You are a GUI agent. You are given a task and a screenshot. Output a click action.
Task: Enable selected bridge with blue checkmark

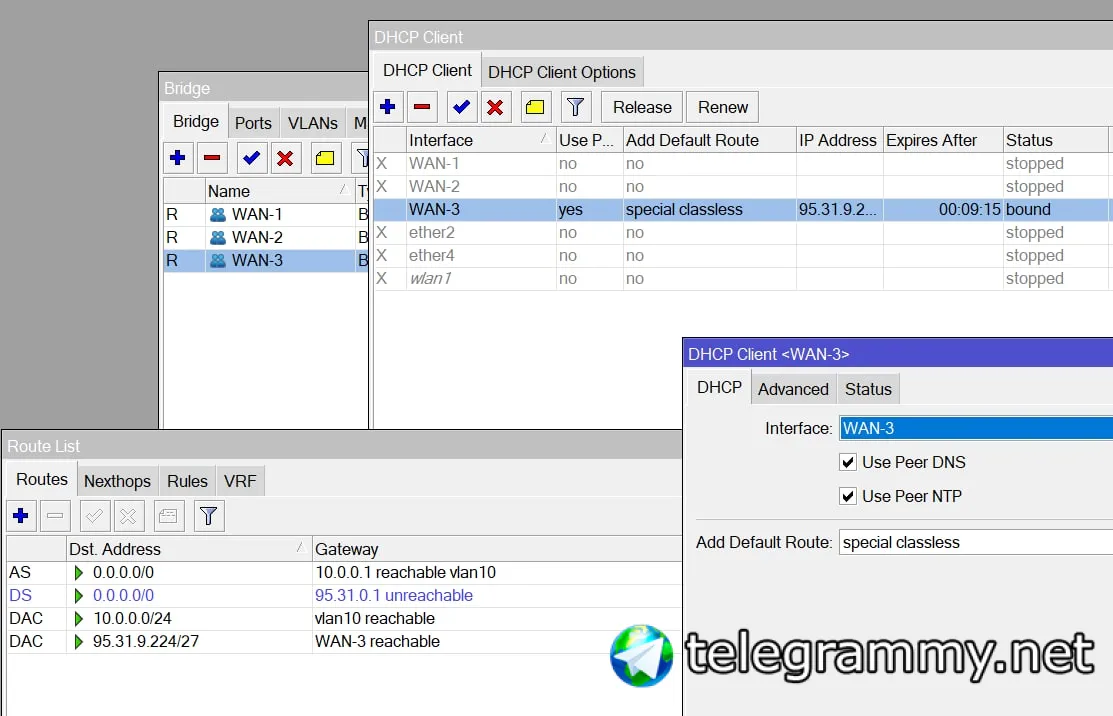pos(251,158)
